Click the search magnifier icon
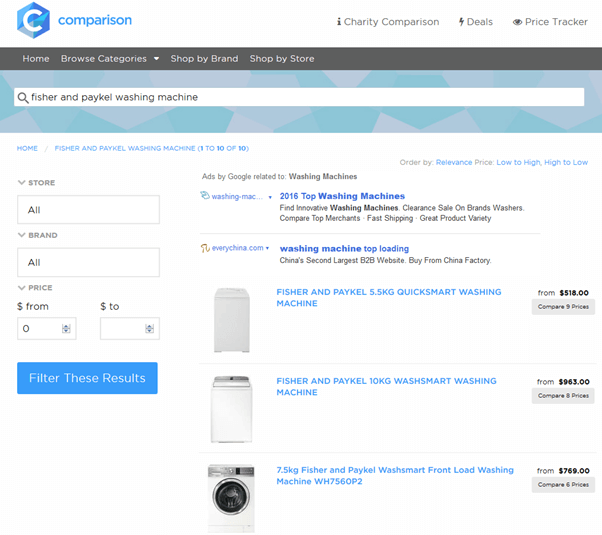This screenshot has height=535, width=602. pos(23,98)
